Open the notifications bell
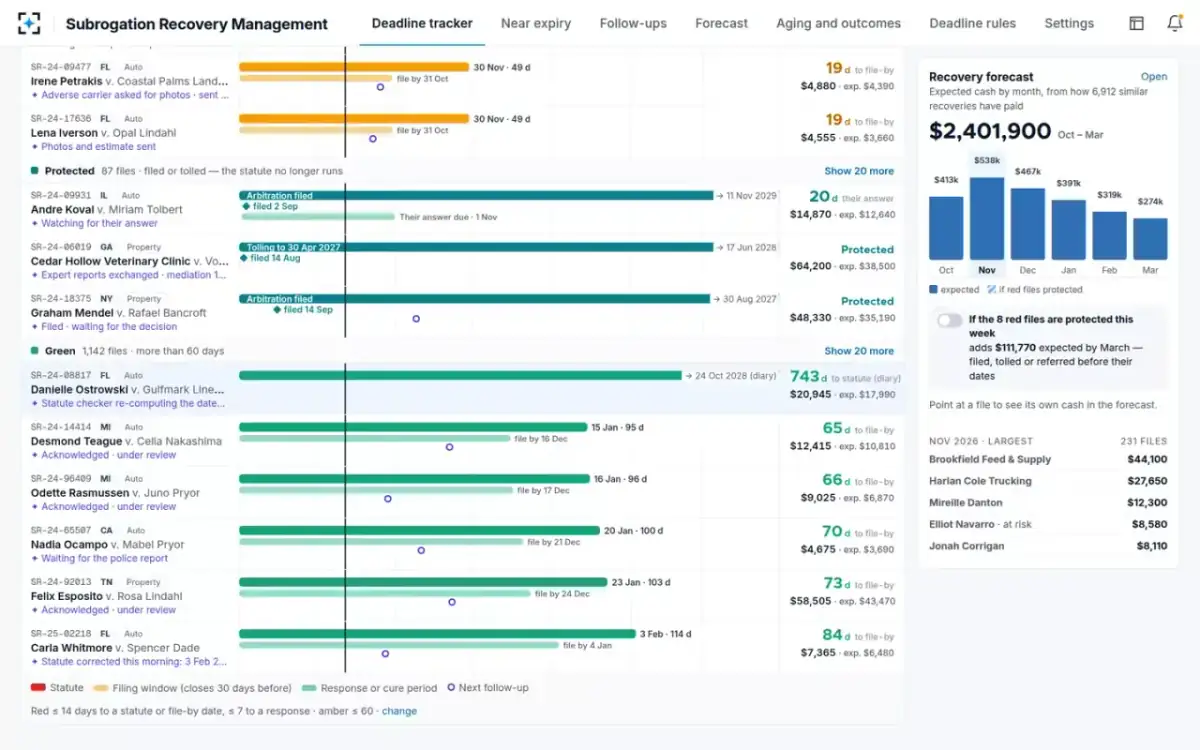 pyautogui.click(x=1175, y=23)
